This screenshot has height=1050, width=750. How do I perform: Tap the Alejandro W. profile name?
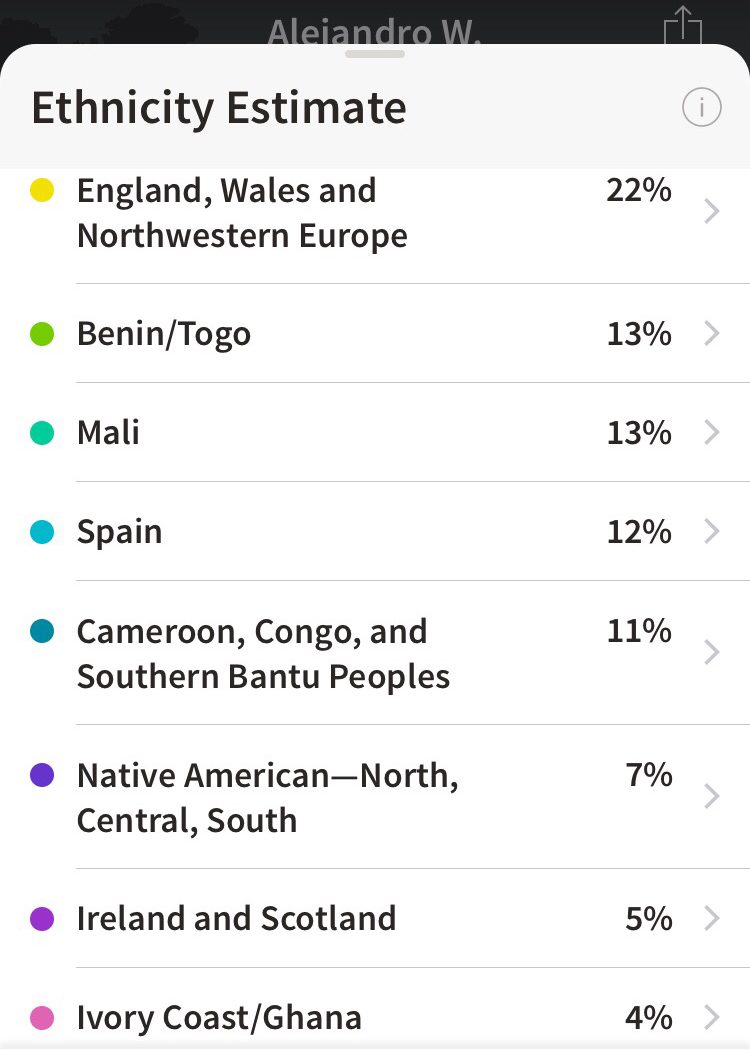tap(374, 31)
